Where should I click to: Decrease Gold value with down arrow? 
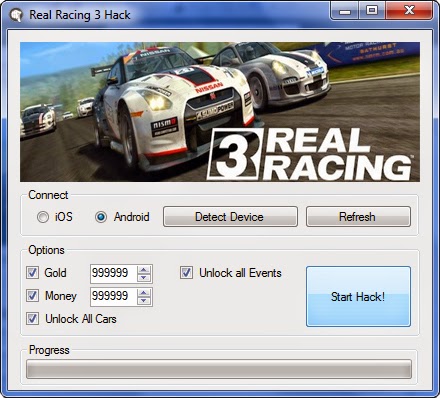coord(144,278)
